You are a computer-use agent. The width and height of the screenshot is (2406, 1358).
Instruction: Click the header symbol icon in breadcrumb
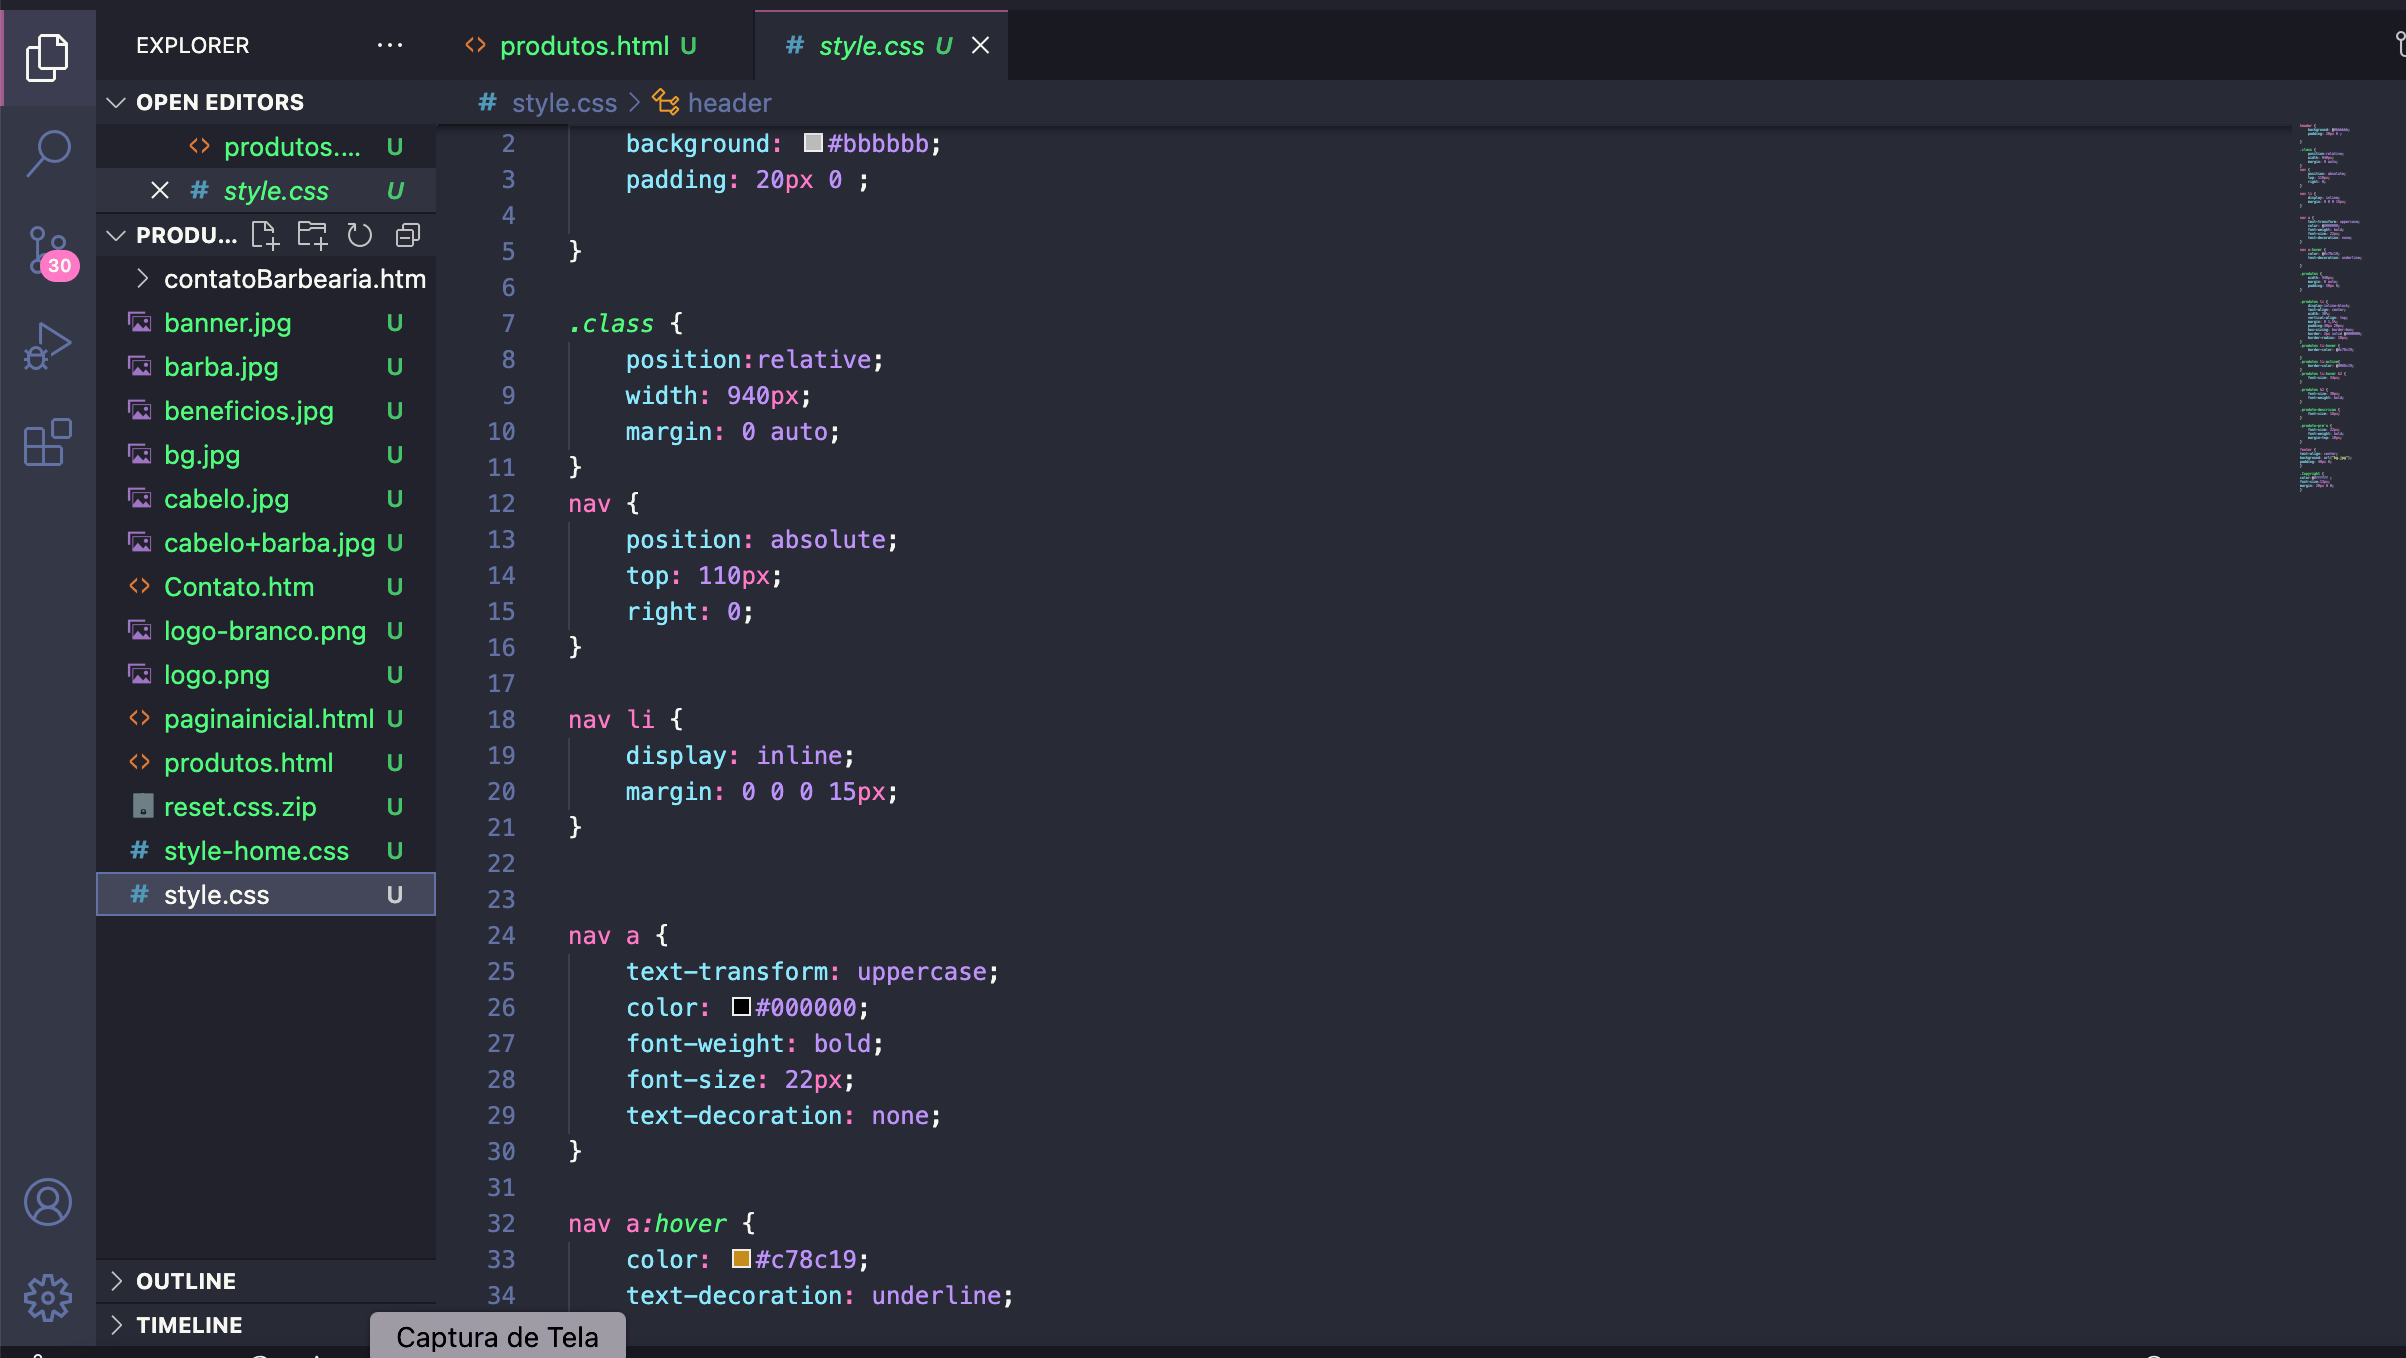pyautogui.click(x=666, y=102)
